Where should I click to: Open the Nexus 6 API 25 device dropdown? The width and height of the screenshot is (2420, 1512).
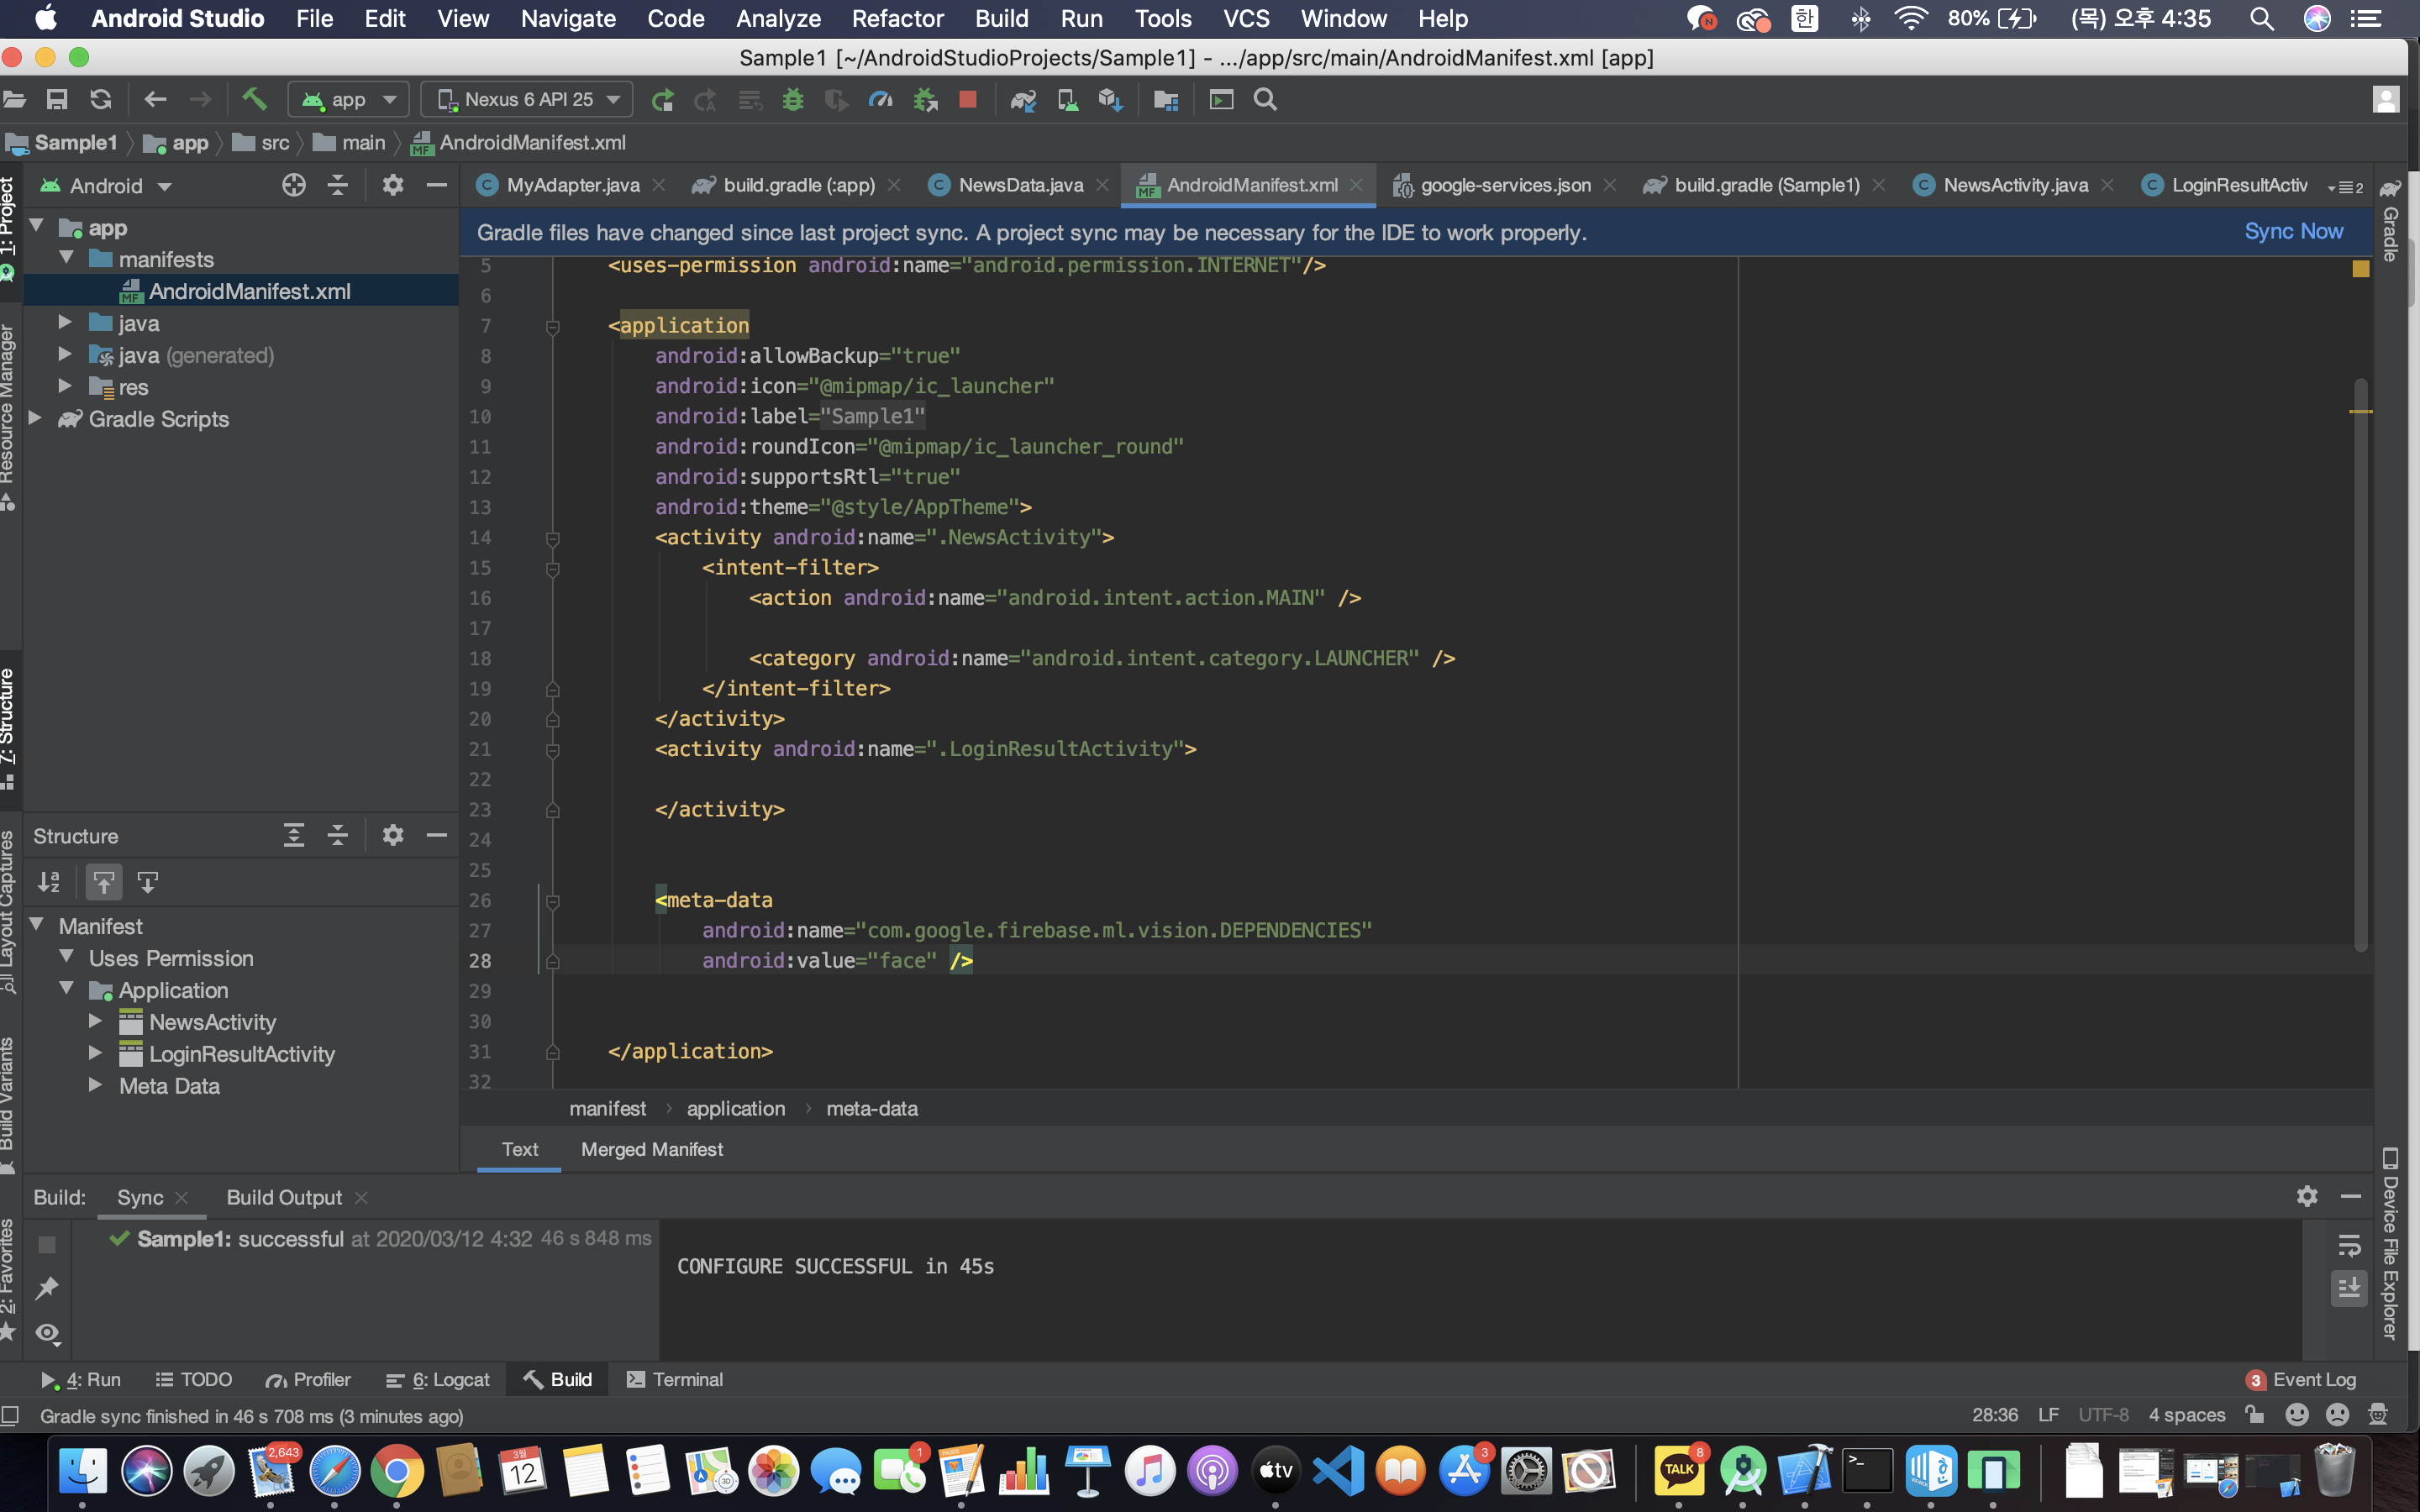(x=528, y=99)
